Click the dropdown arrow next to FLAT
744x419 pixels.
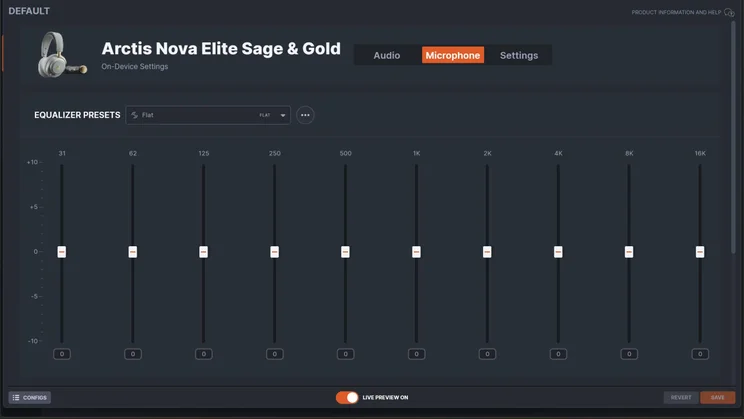click(x=283, y=115)
